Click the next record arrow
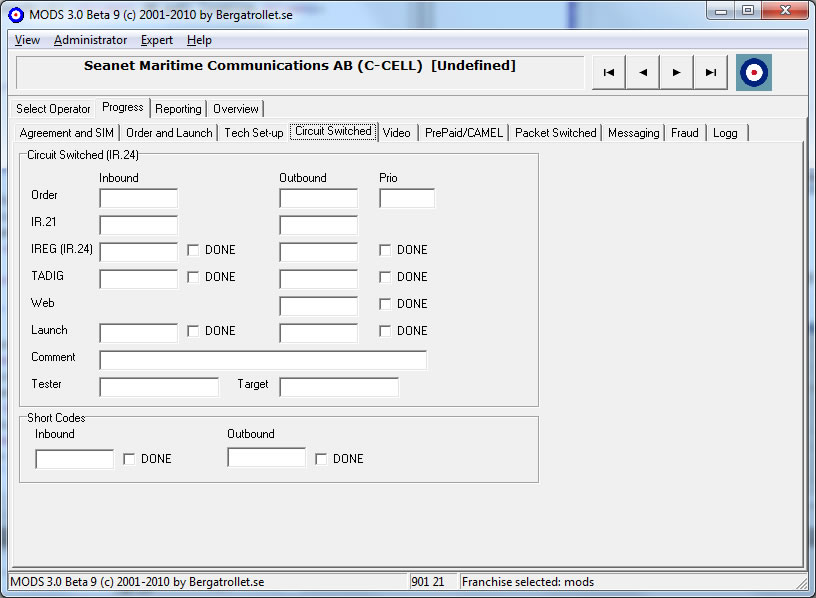The width and height of the screenshot is (816, 598). pyautogui.click(x=677, y=72)
